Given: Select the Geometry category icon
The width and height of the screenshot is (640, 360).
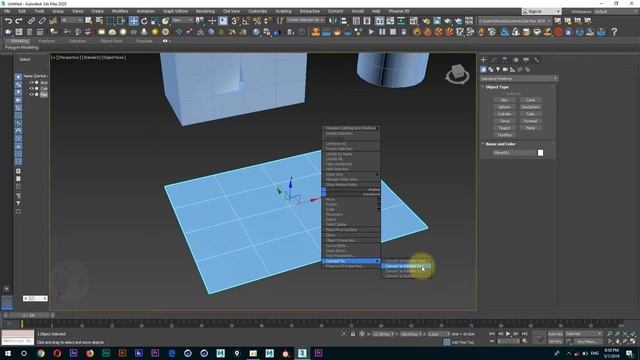Looking at the screenshot, I should [x=484, y=70].
